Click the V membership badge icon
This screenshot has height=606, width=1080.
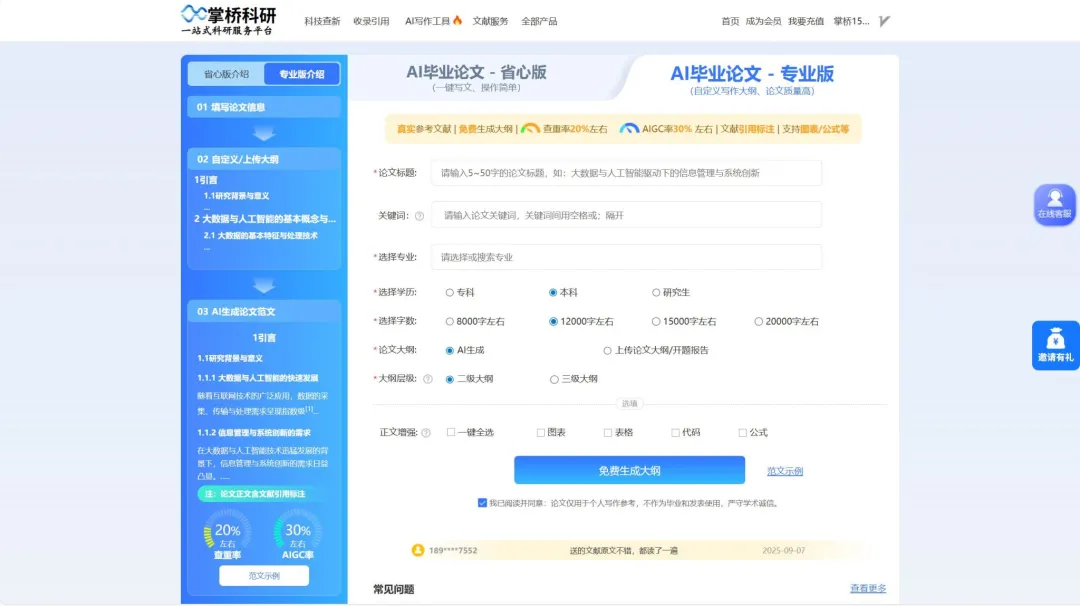click(x=884, y=21)
